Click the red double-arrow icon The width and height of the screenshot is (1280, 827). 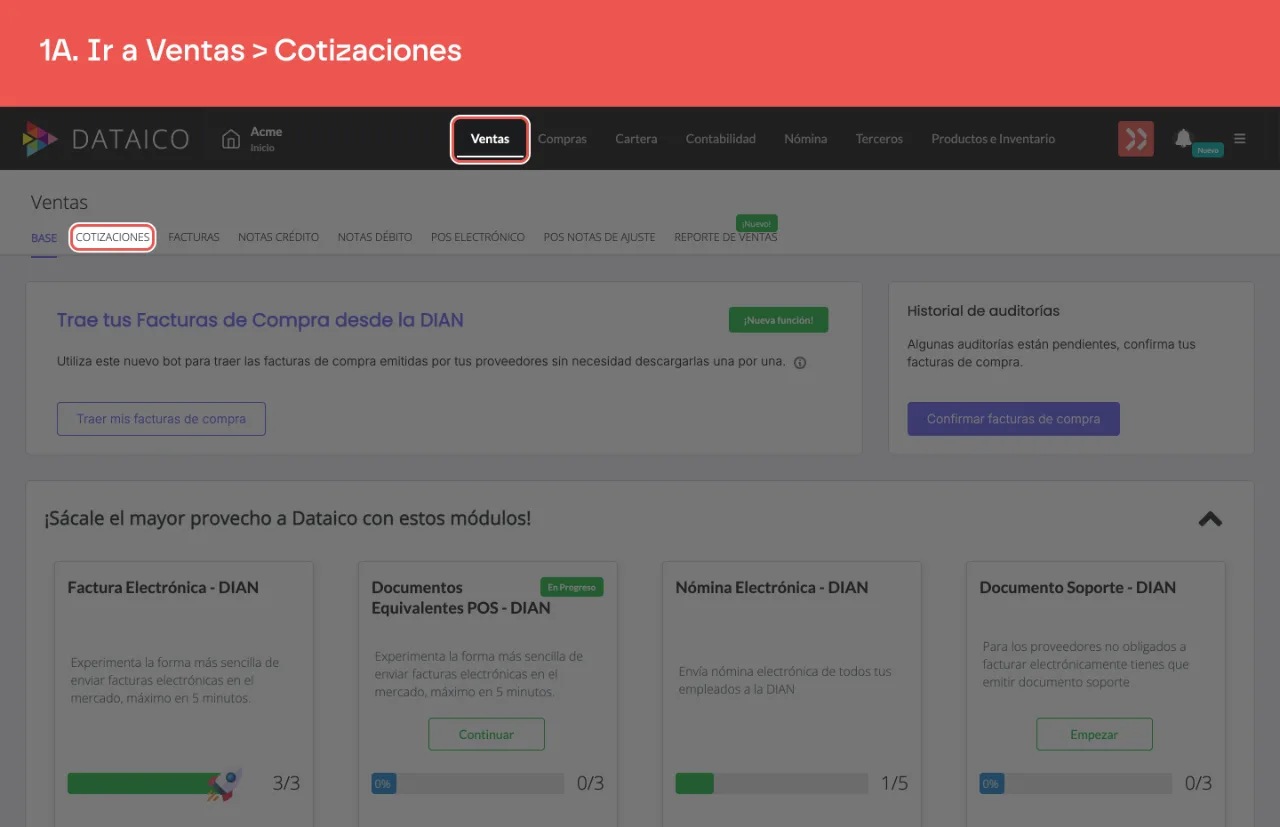1135,139
